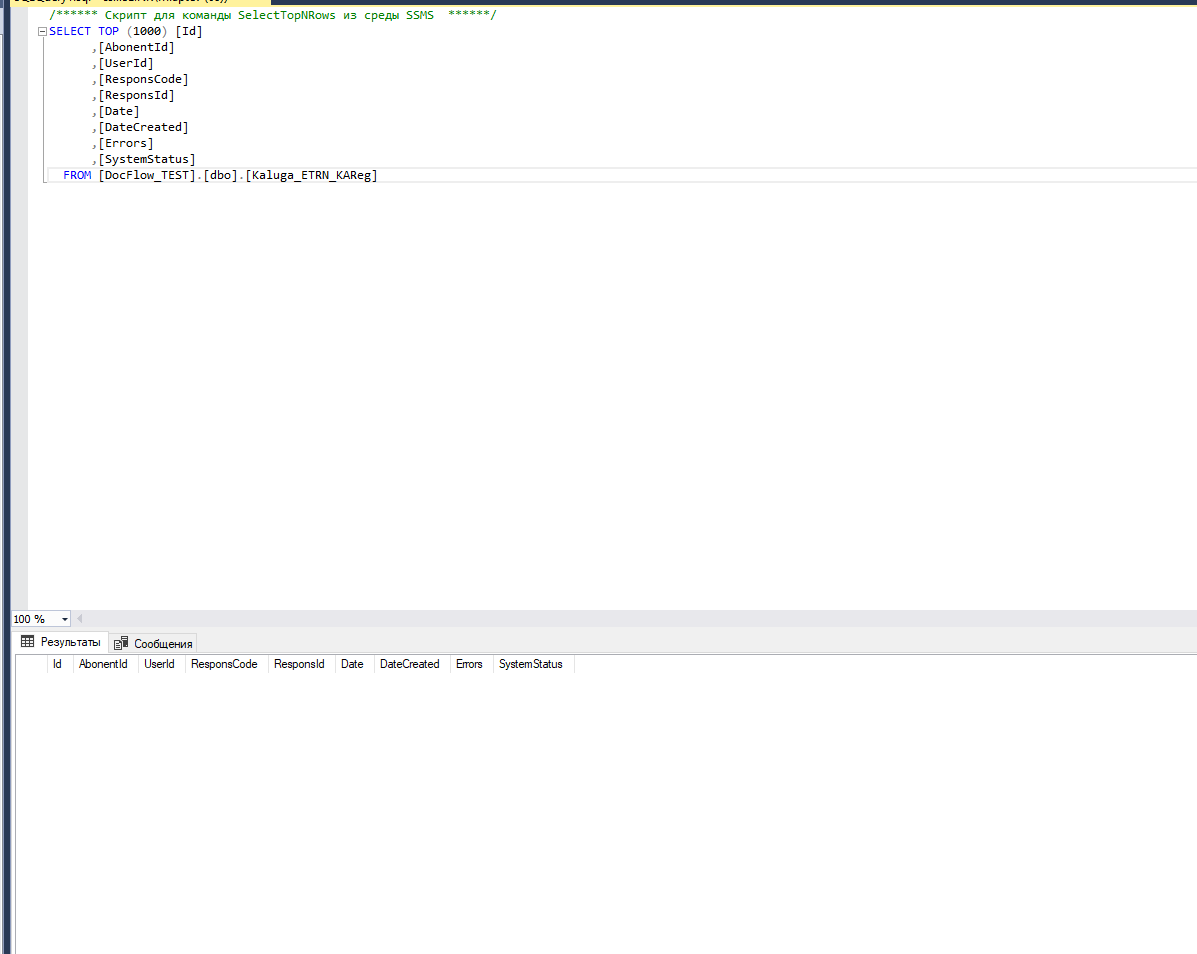
Task: Click the results grid icon on Результаты tab
Action: 27,642
